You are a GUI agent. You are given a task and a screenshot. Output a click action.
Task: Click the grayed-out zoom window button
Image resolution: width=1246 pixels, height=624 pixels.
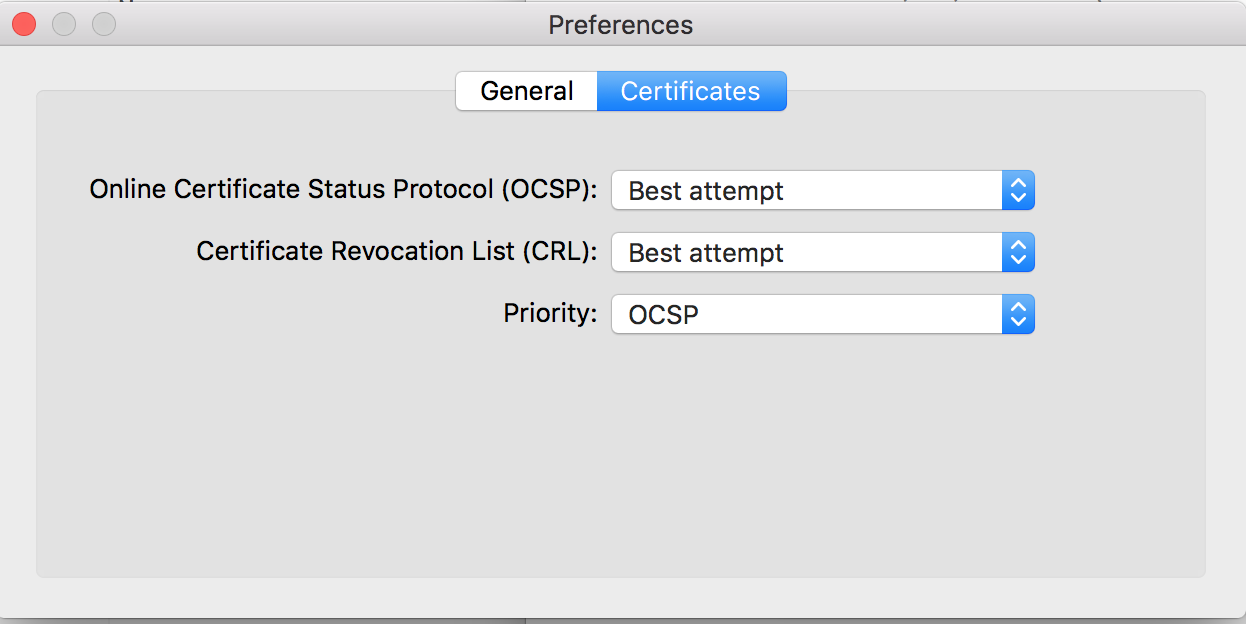click(104, 24)
